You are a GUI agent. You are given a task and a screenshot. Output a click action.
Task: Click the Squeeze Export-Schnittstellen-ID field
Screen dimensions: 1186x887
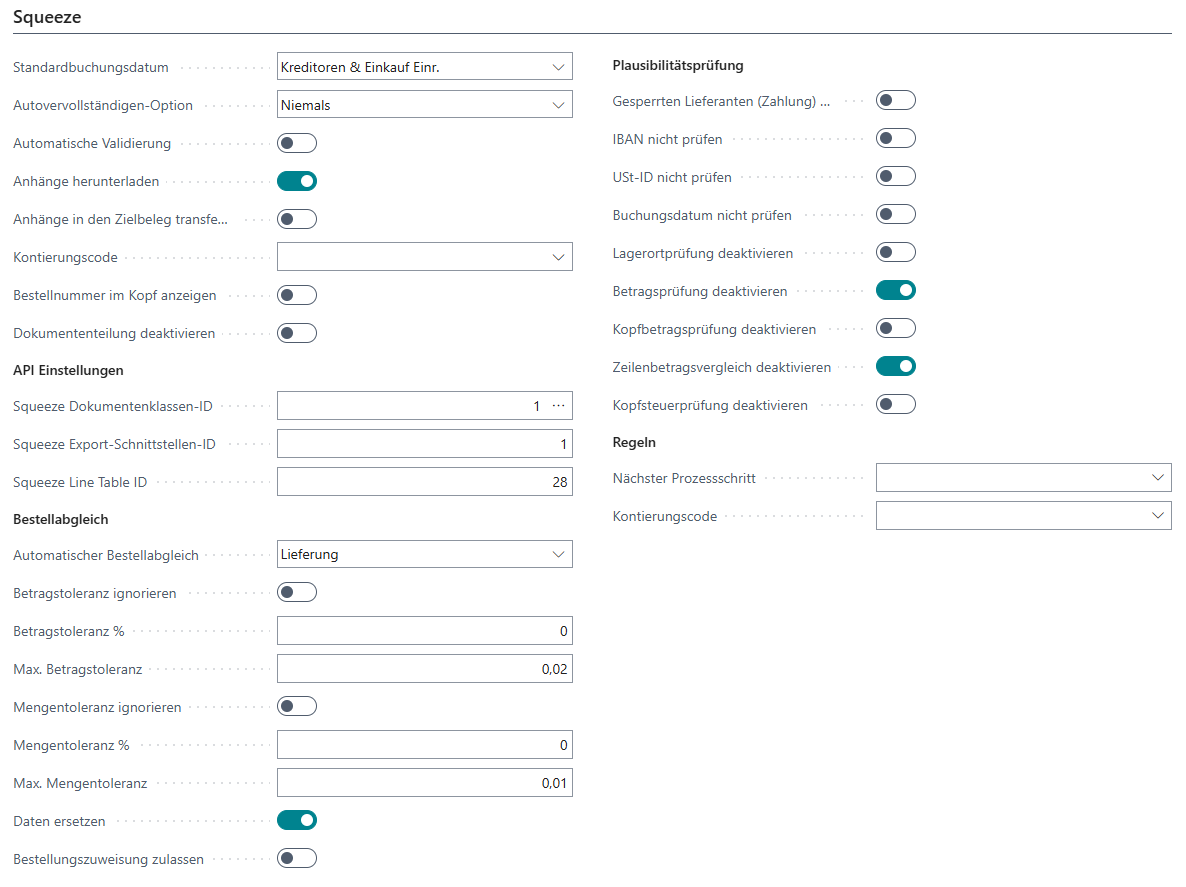pos(424,444)
